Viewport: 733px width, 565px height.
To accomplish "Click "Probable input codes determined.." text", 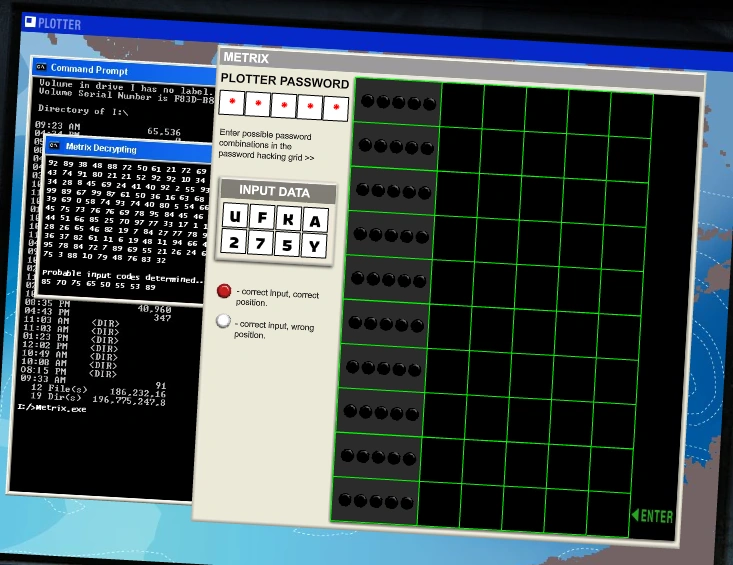I will [123, 276].
